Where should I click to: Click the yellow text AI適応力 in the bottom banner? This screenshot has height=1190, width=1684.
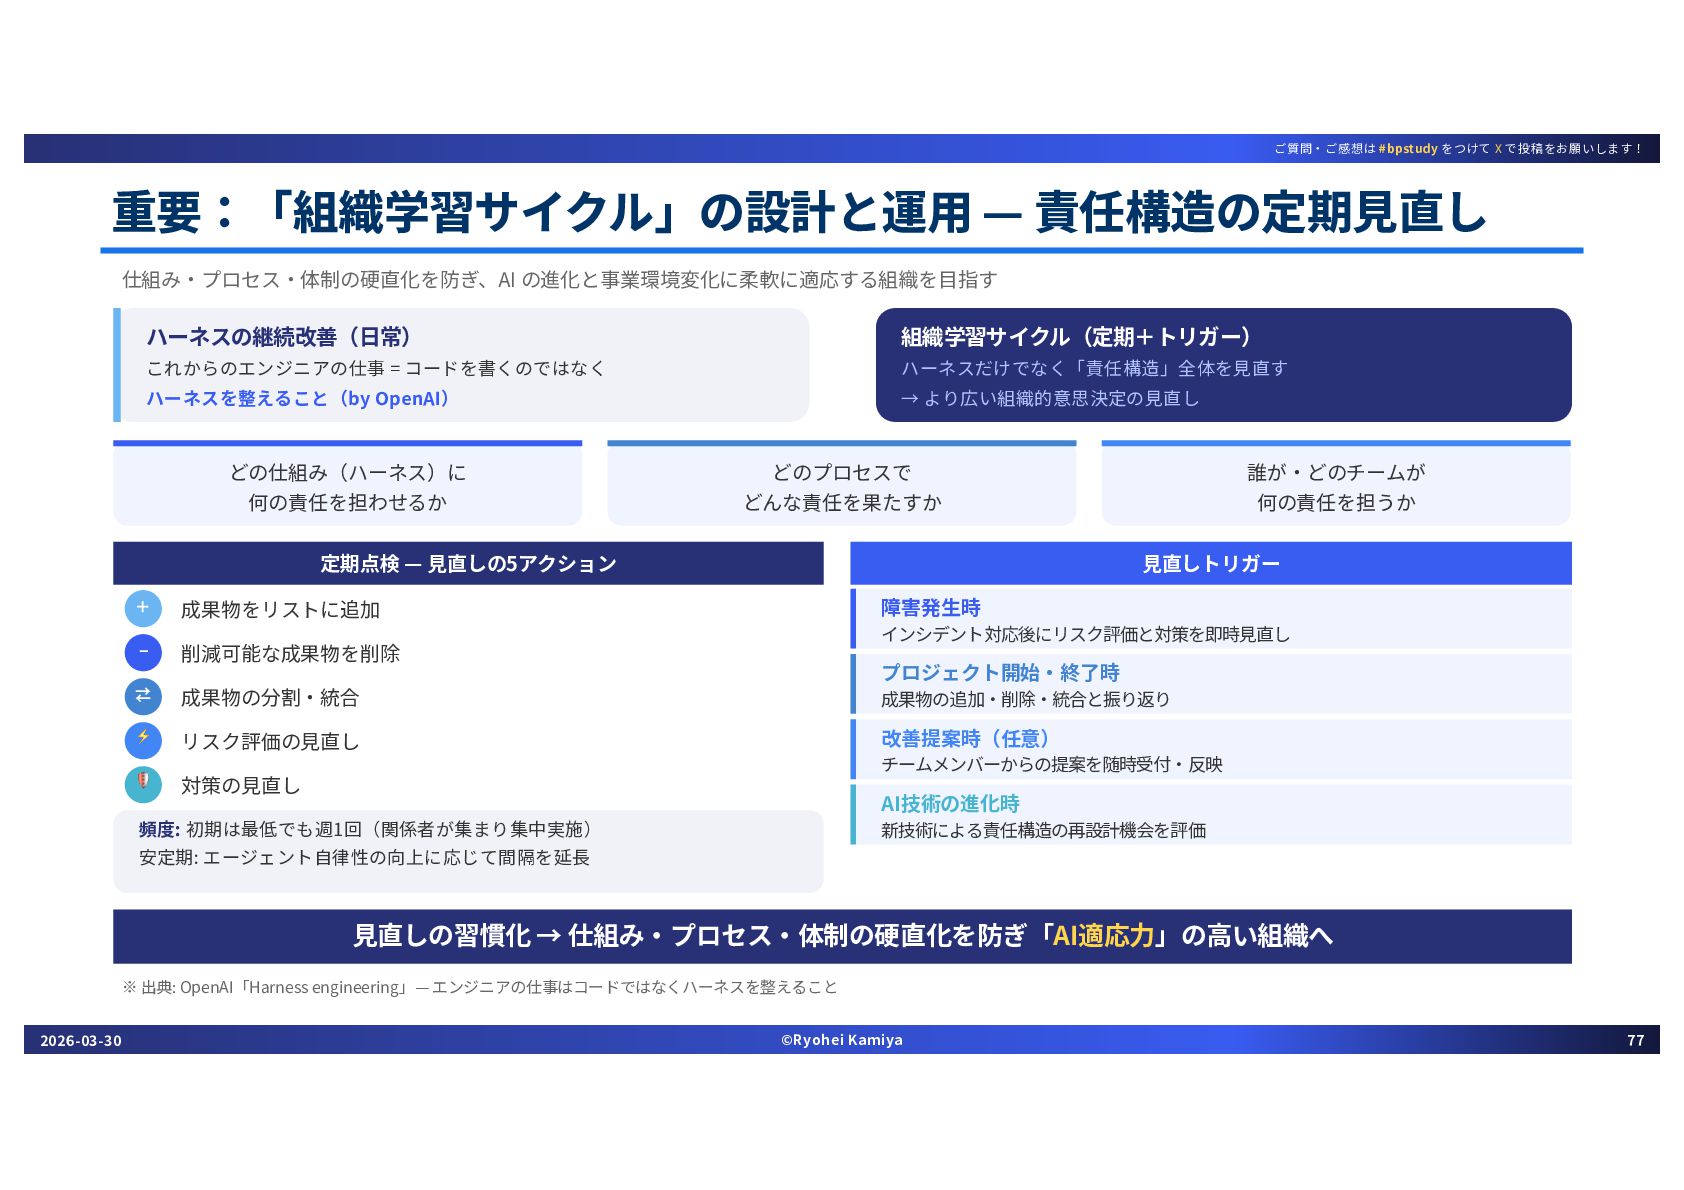(1103, 936)
